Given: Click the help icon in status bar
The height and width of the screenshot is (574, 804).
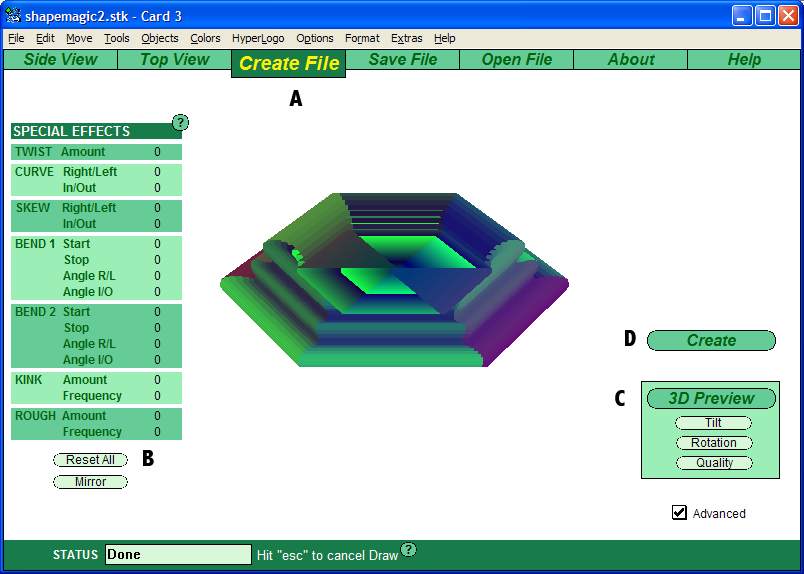Looking at the screenshot, I should 408,550.
